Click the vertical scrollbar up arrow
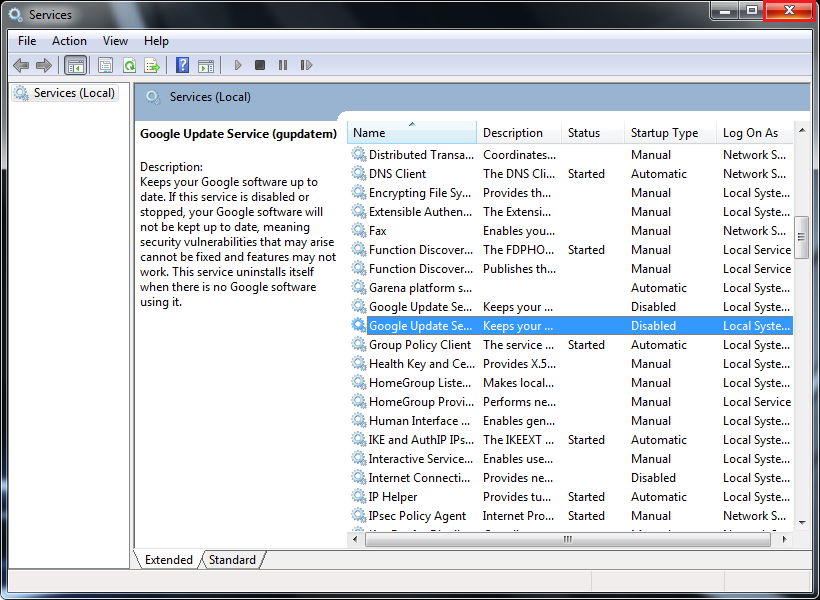 click(x=802, y=130)
